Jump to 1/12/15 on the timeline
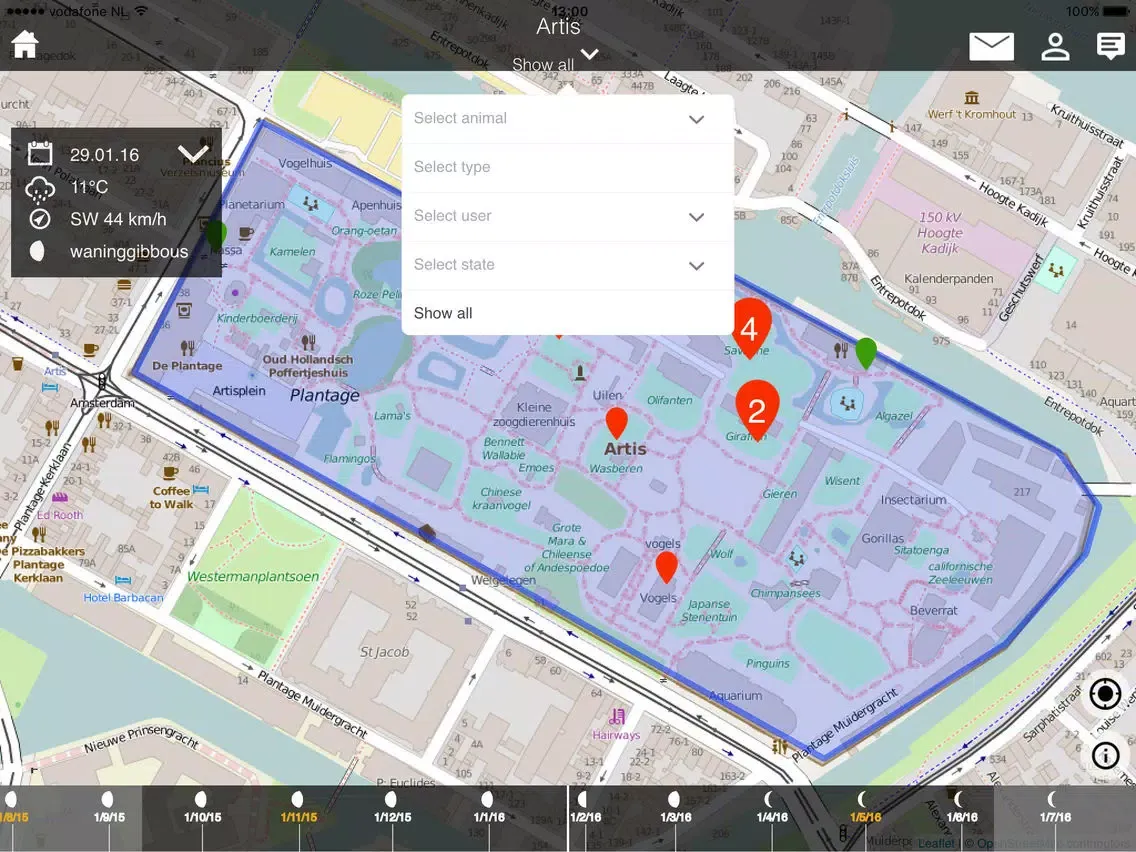Screen dimensions: 1136x852 (392, 816)
